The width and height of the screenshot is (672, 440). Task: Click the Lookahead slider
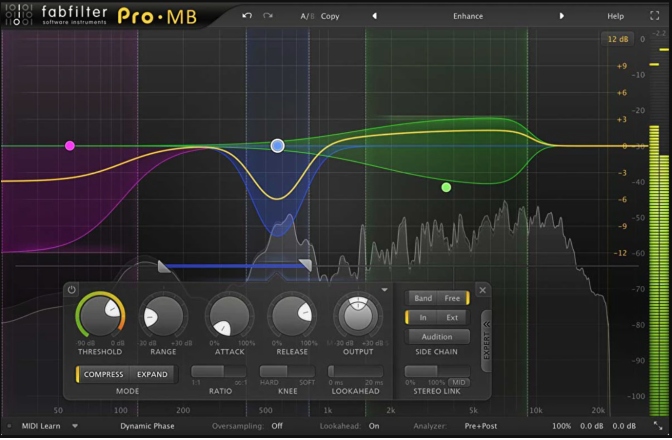pos(355,371)
